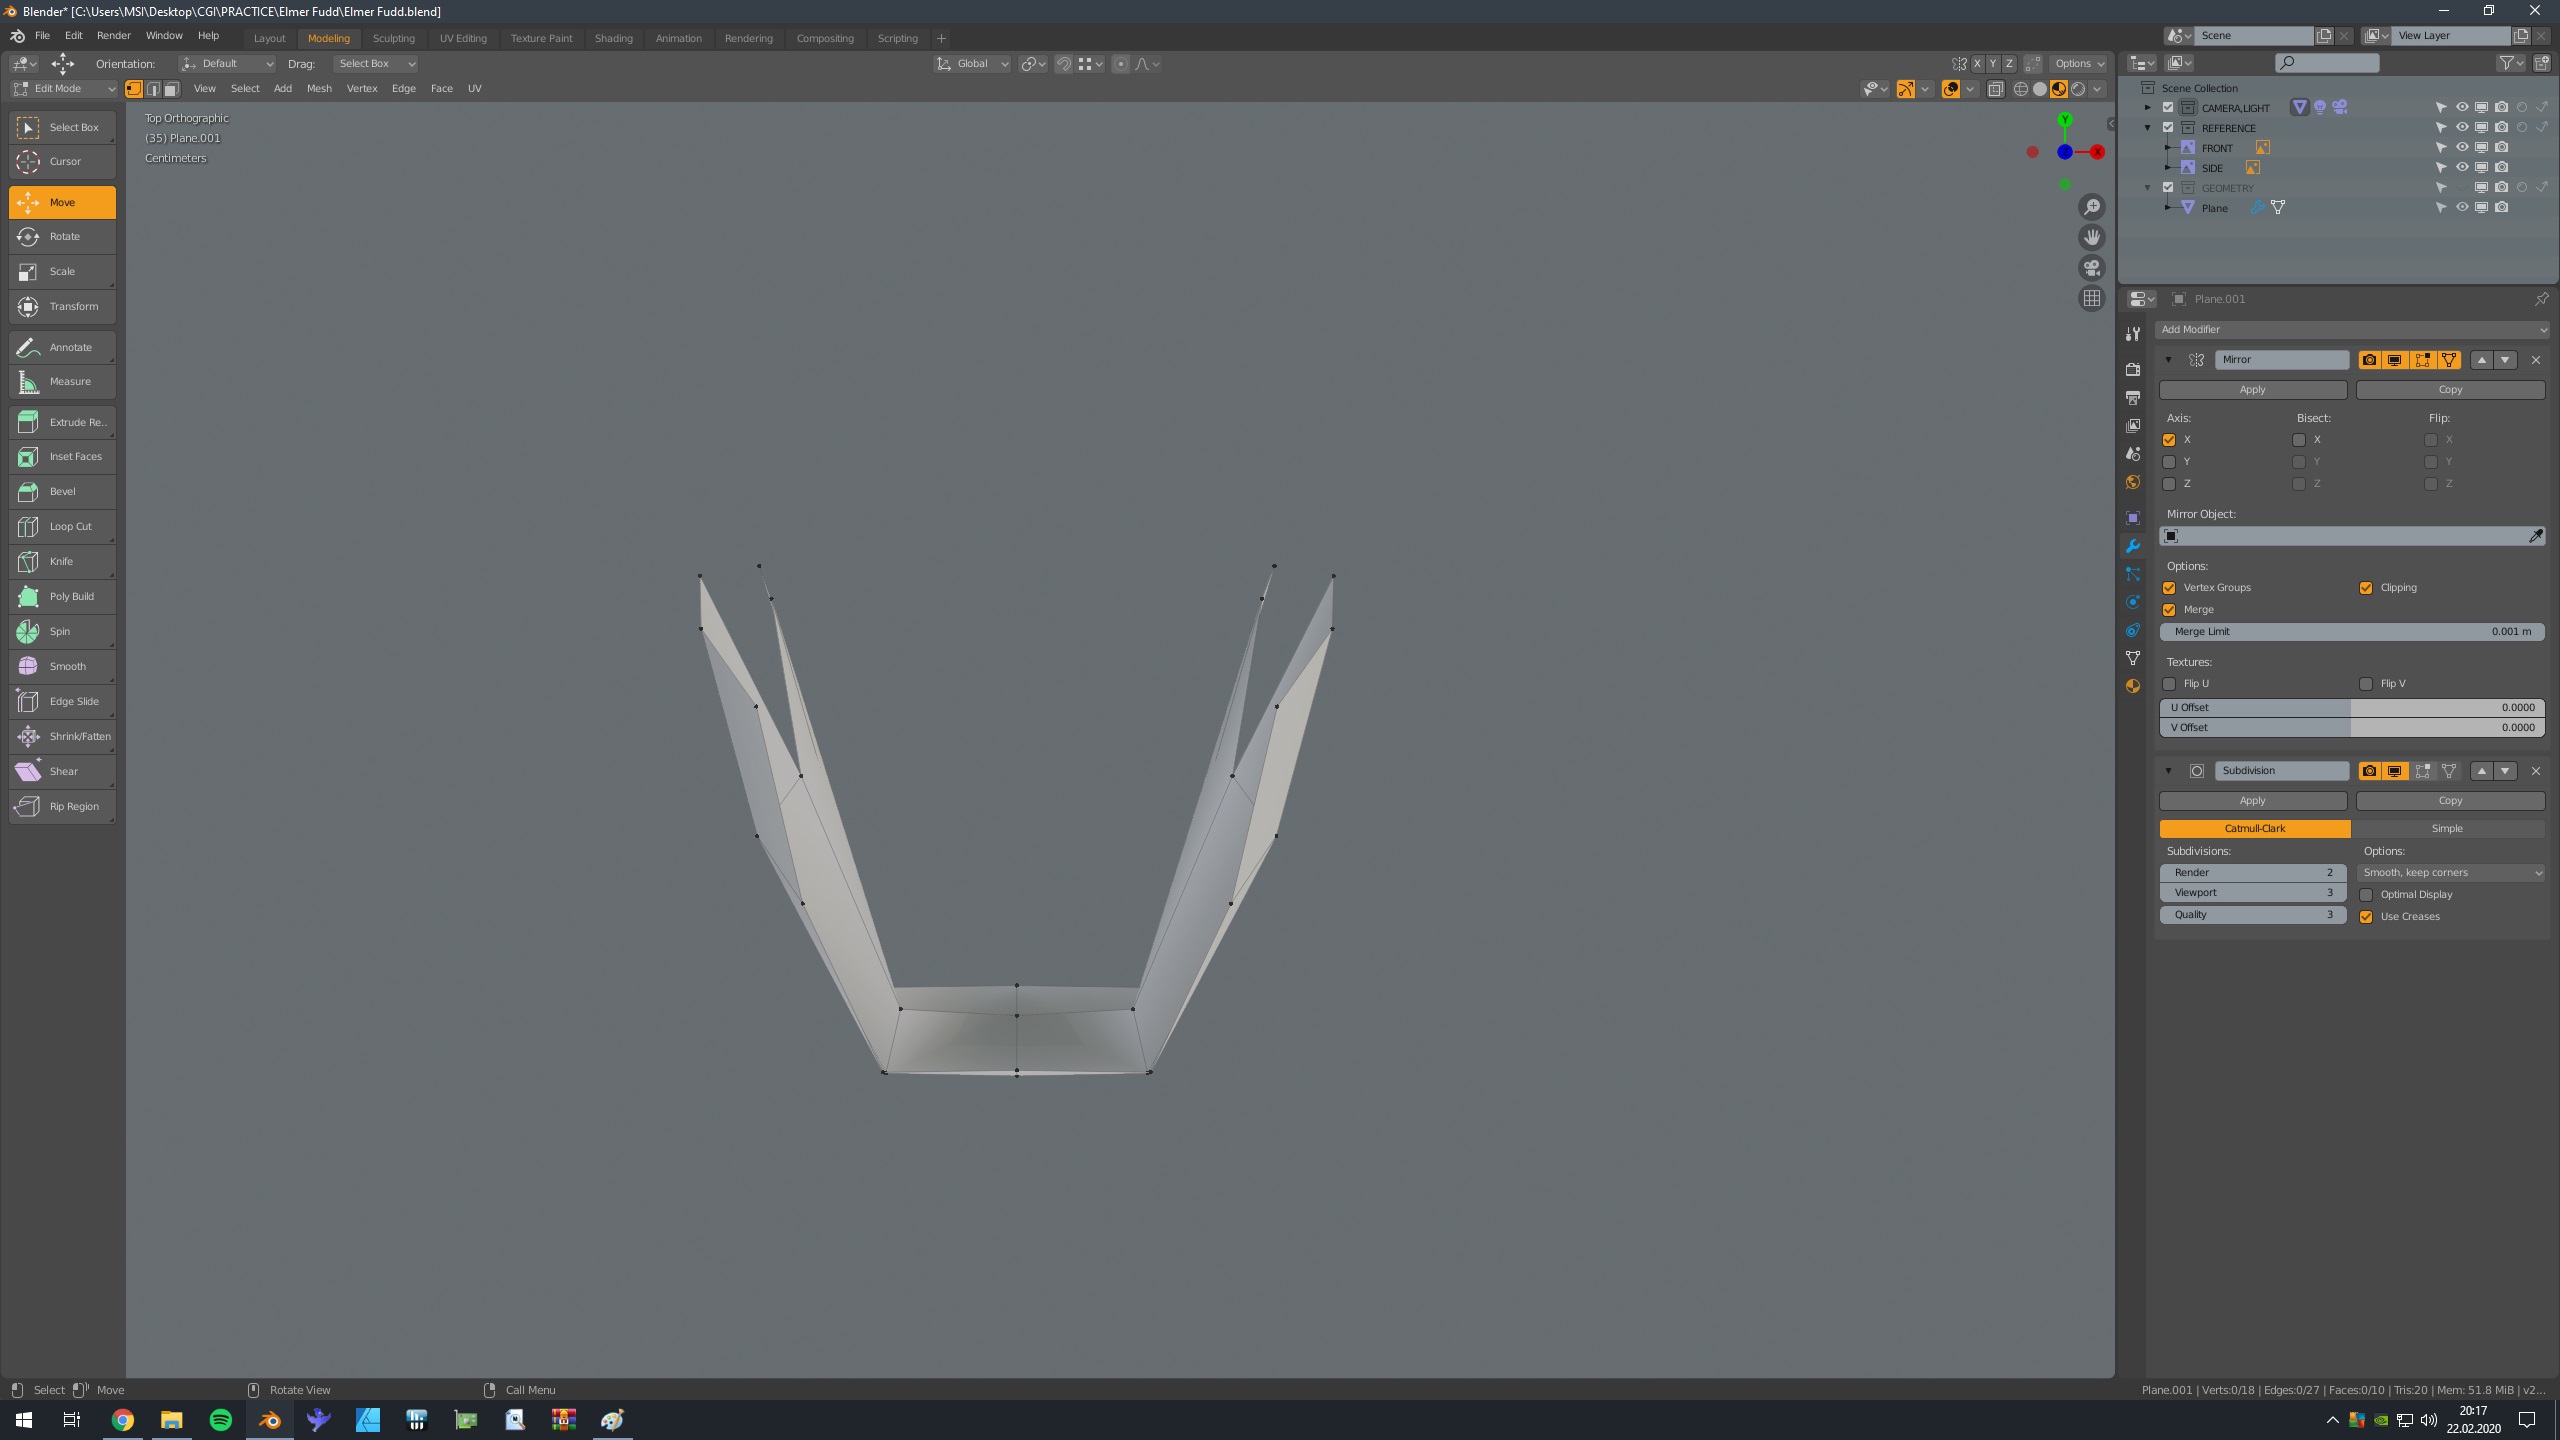The width and height of the screenshot is (2560, 1440).
Task: Toggle orthographic grid view icon in viewport
Action: [2091, 298]
